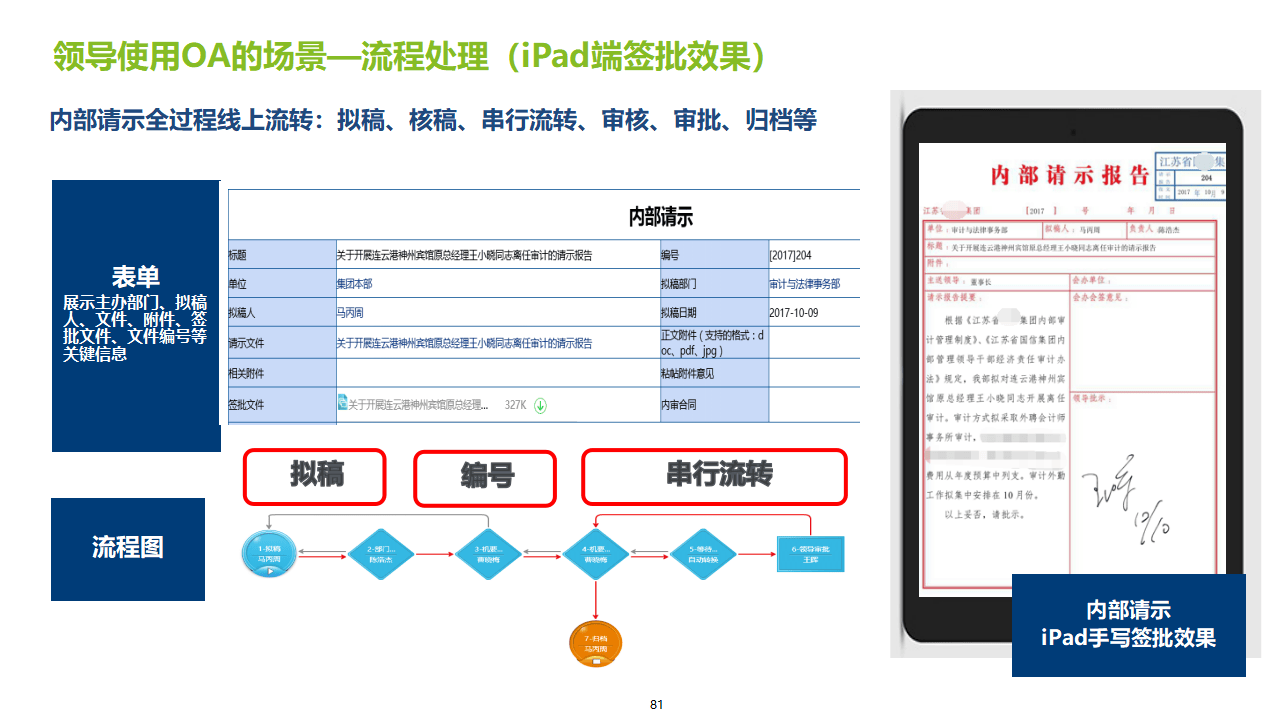1280x720 pixels.
Task: Click the iPad 会办会签意见 area
Action: pos(1142,339)
